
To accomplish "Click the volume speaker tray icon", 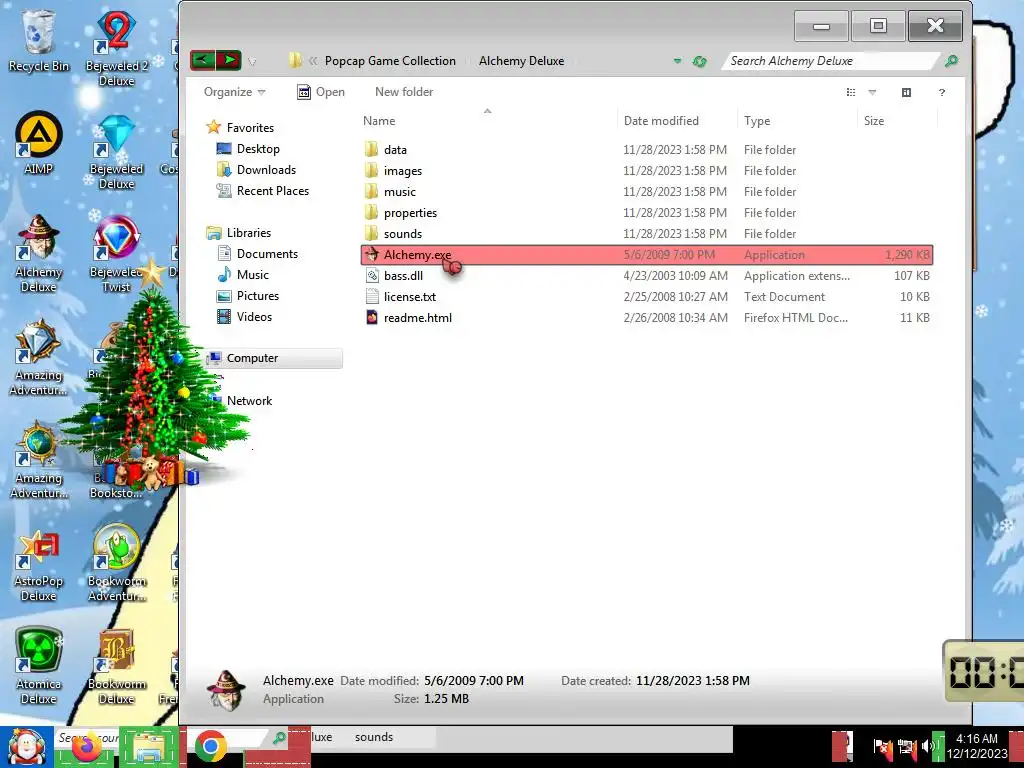I will point(927,745).
